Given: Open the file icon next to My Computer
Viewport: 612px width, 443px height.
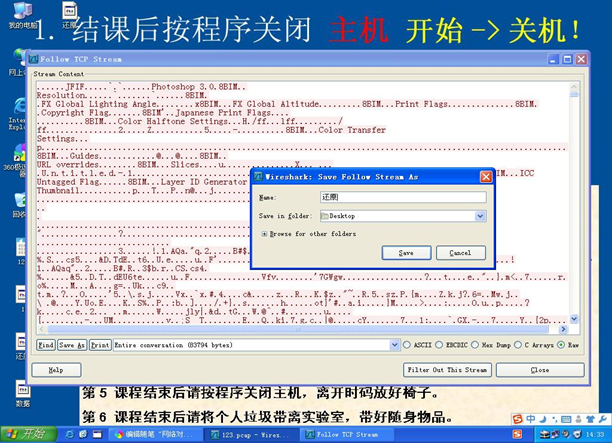Looking at the screenshot, I should coord(70,14).
